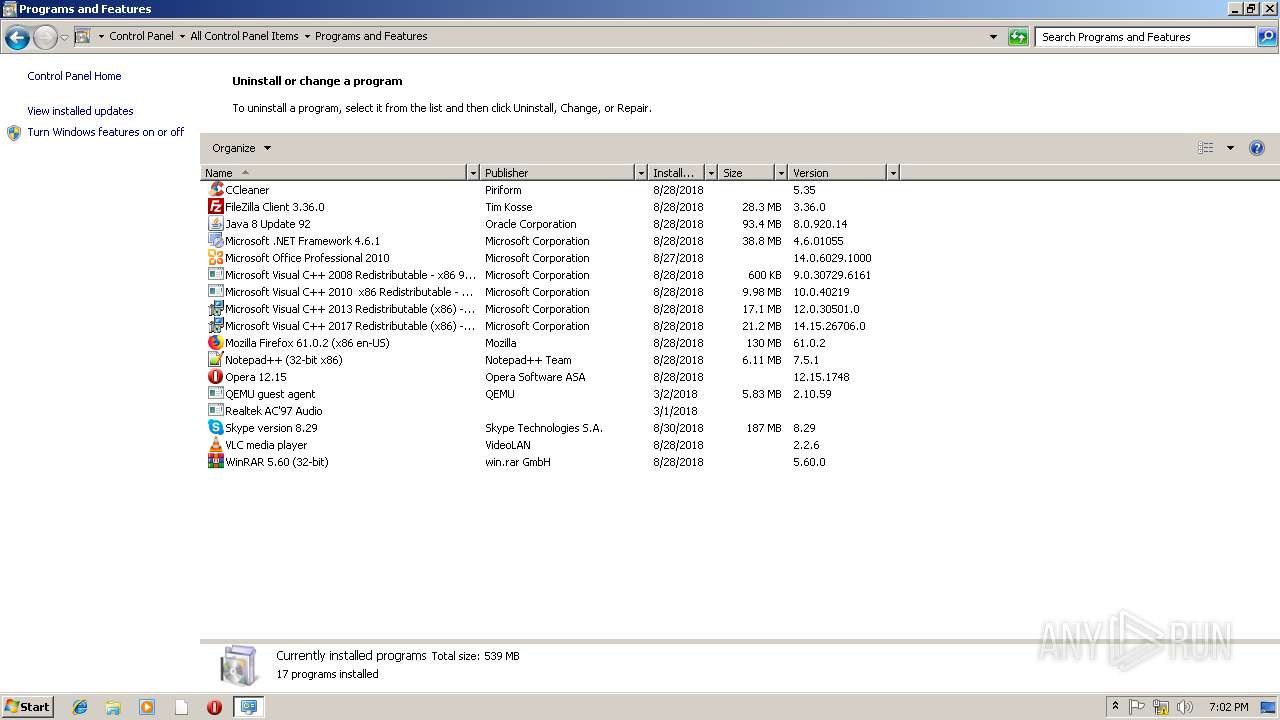Image resolution: width=1280 pixels, height=720 pixels.
Task: Click the Mozilla Firefox 61.0.2 icon
Action: [x=215, y=343]
